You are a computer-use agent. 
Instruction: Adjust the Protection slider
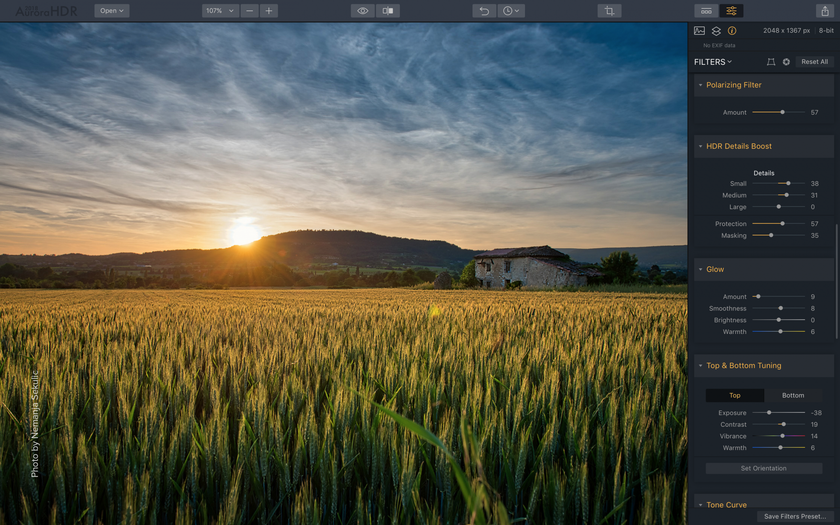pyautogui.click(x=778, y=224)
